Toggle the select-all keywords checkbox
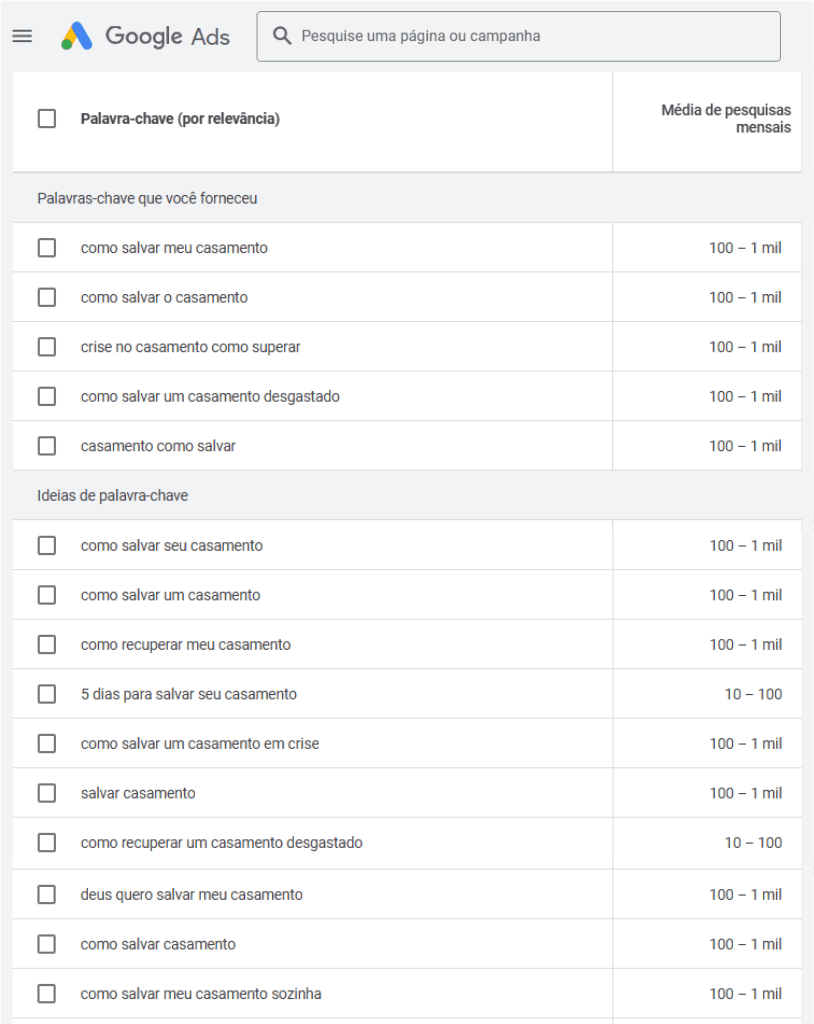This screenshot has width=814, height=1024. point(47,119)
